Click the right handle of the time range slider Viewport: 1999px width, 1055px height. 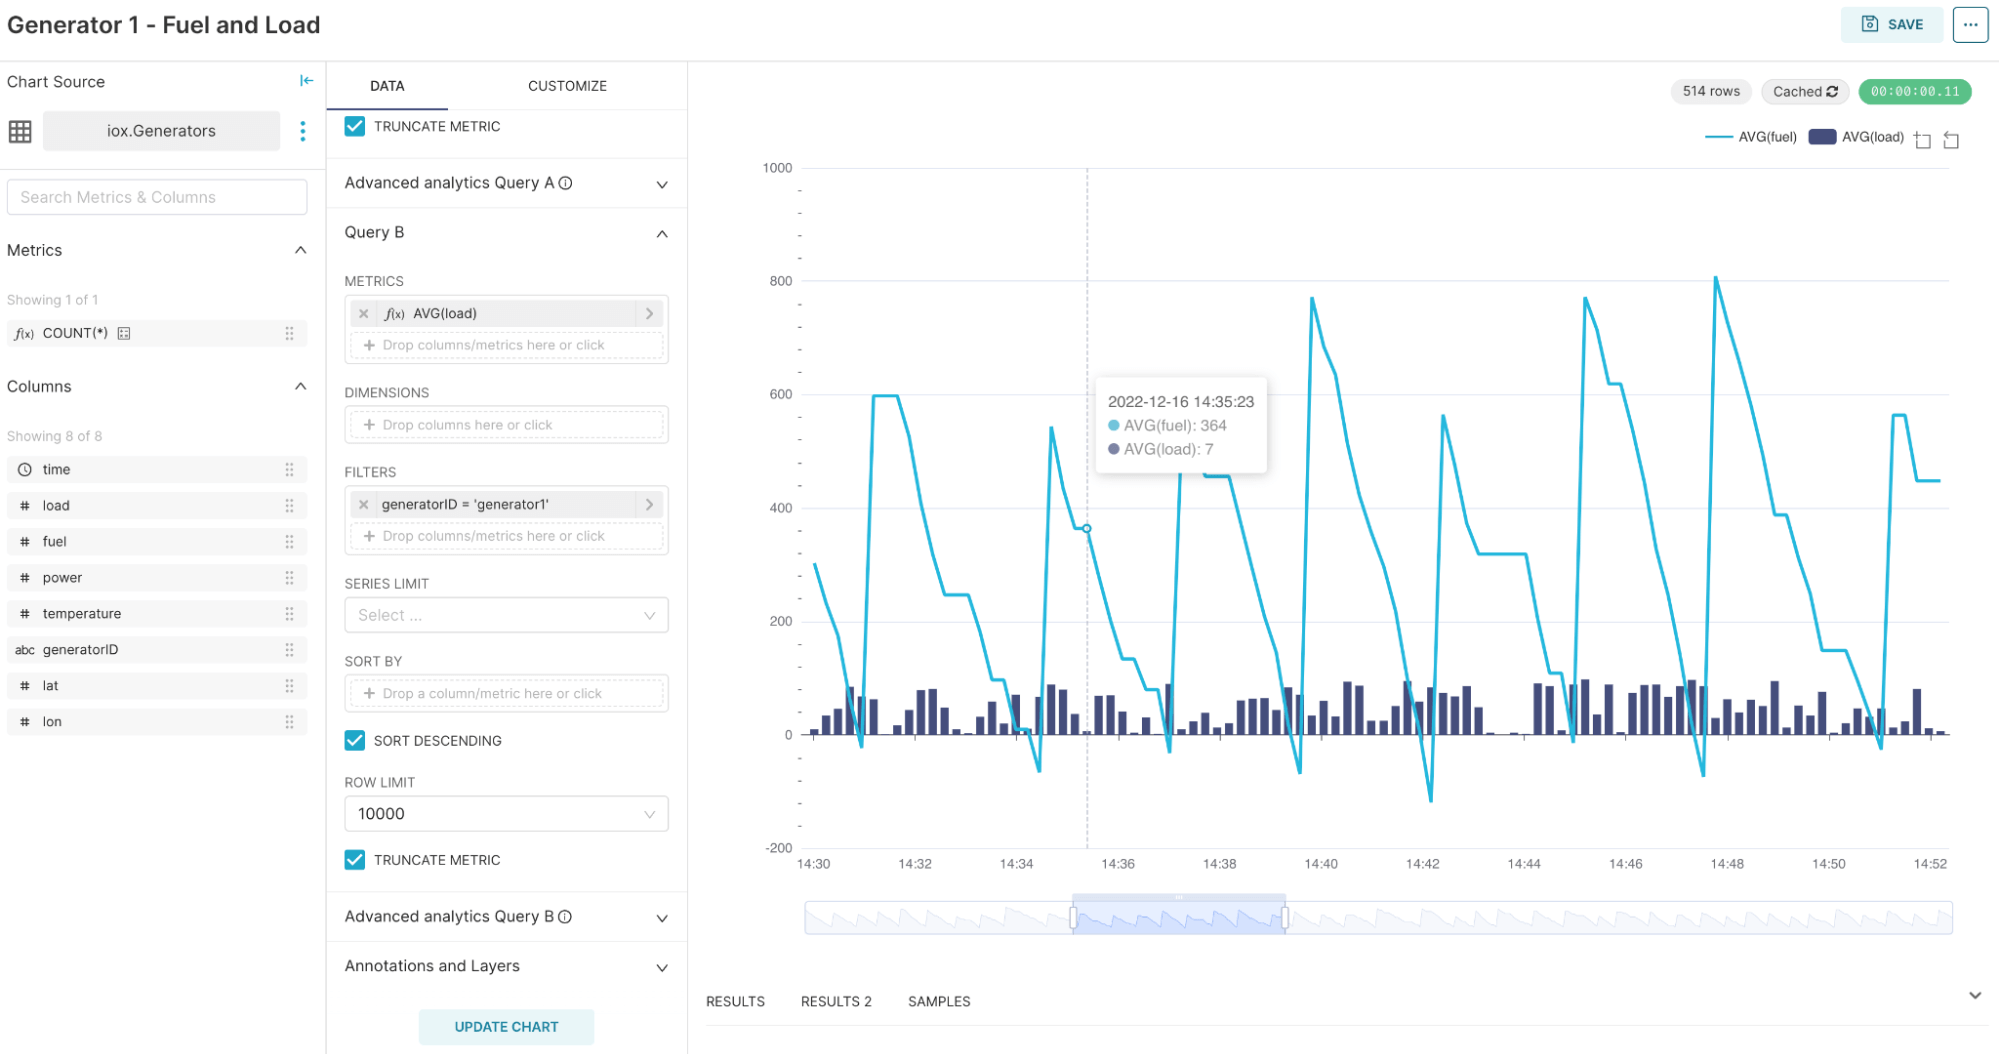[x=1285, y=917]
